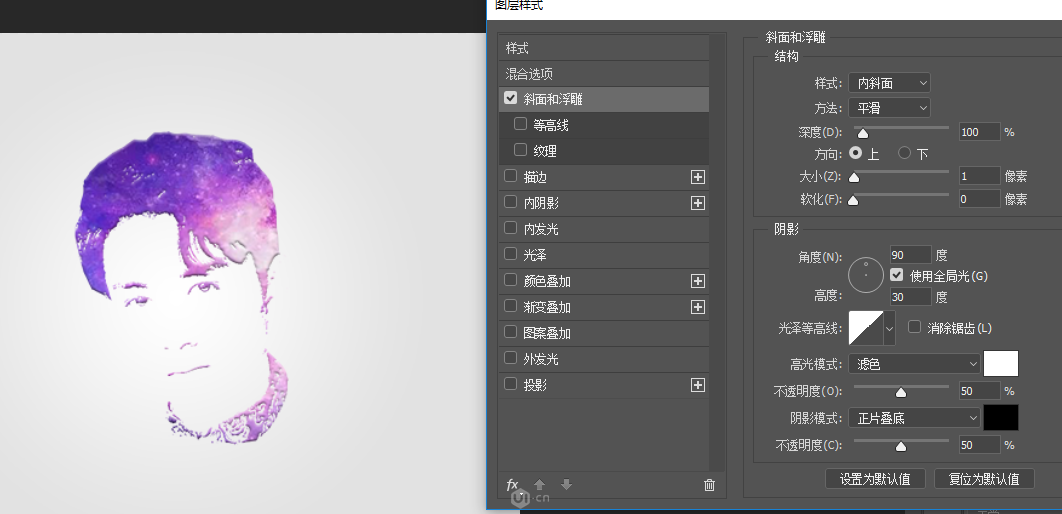Click the 光泽等高线 contour thumbnail
This screenshot has width=1062, height=514.
pyautogui.click(x=866, y=328)
